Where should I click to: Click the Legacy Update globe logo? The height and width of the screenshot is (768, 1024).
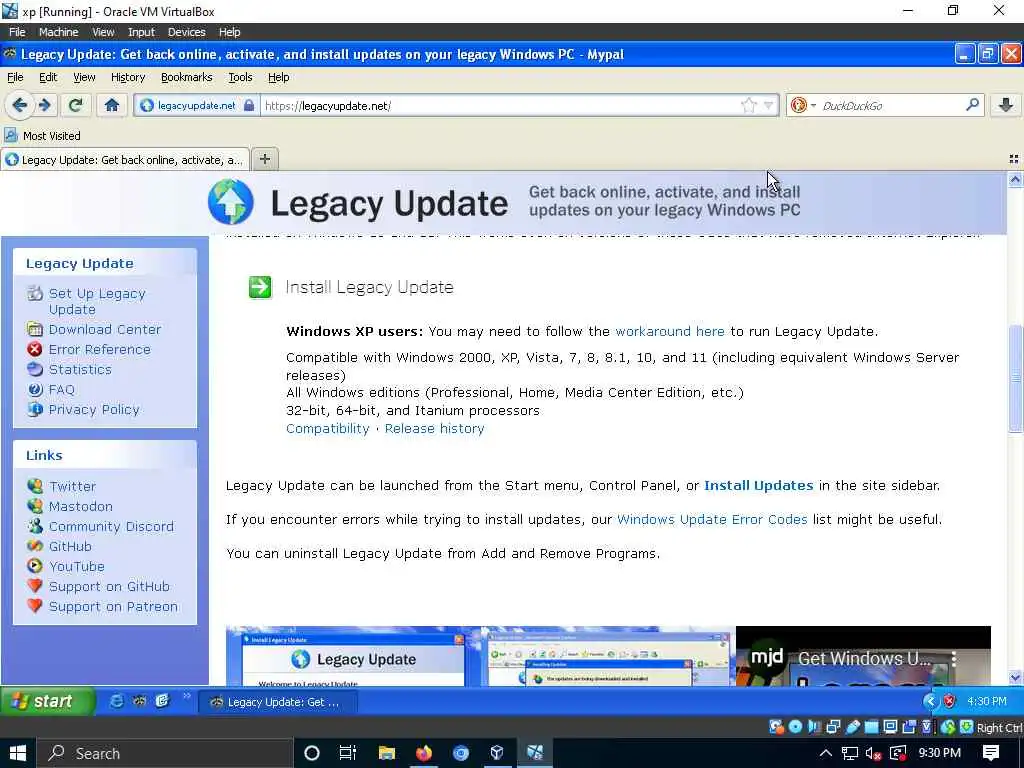click(x=231, y=202)
